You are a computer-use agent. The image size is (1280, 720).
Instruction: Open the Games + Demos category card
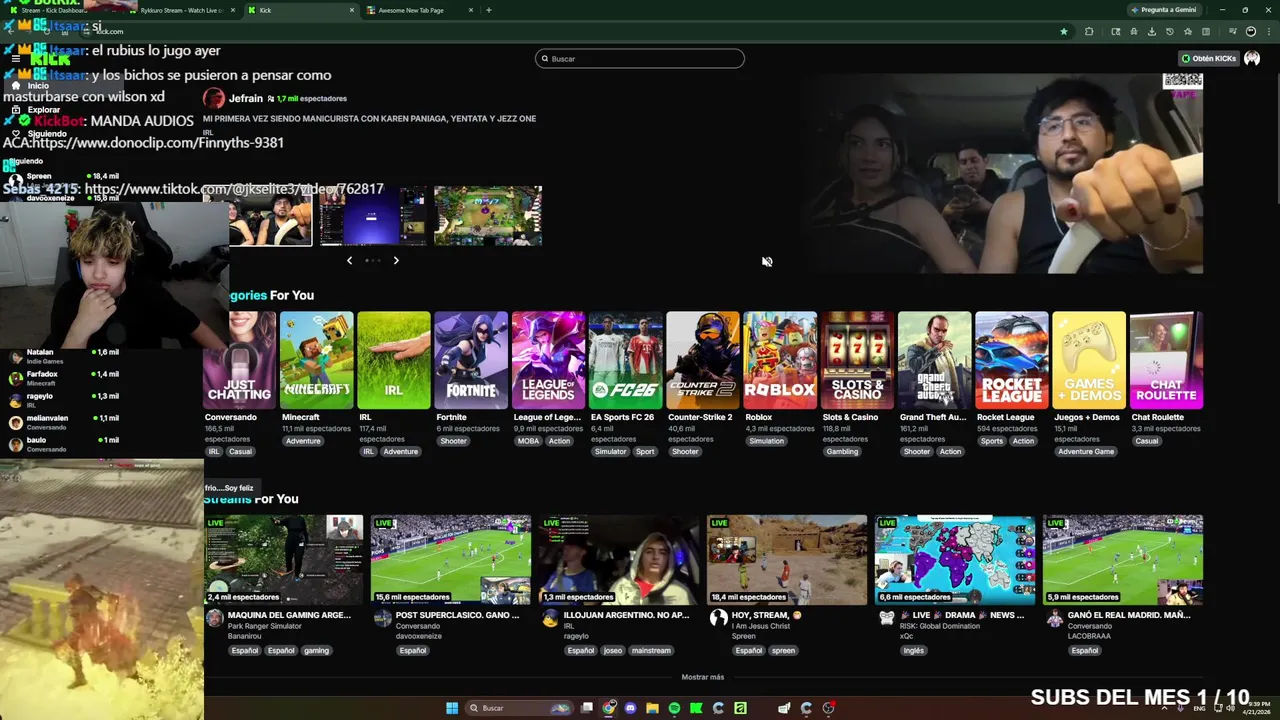[1089, 360]
